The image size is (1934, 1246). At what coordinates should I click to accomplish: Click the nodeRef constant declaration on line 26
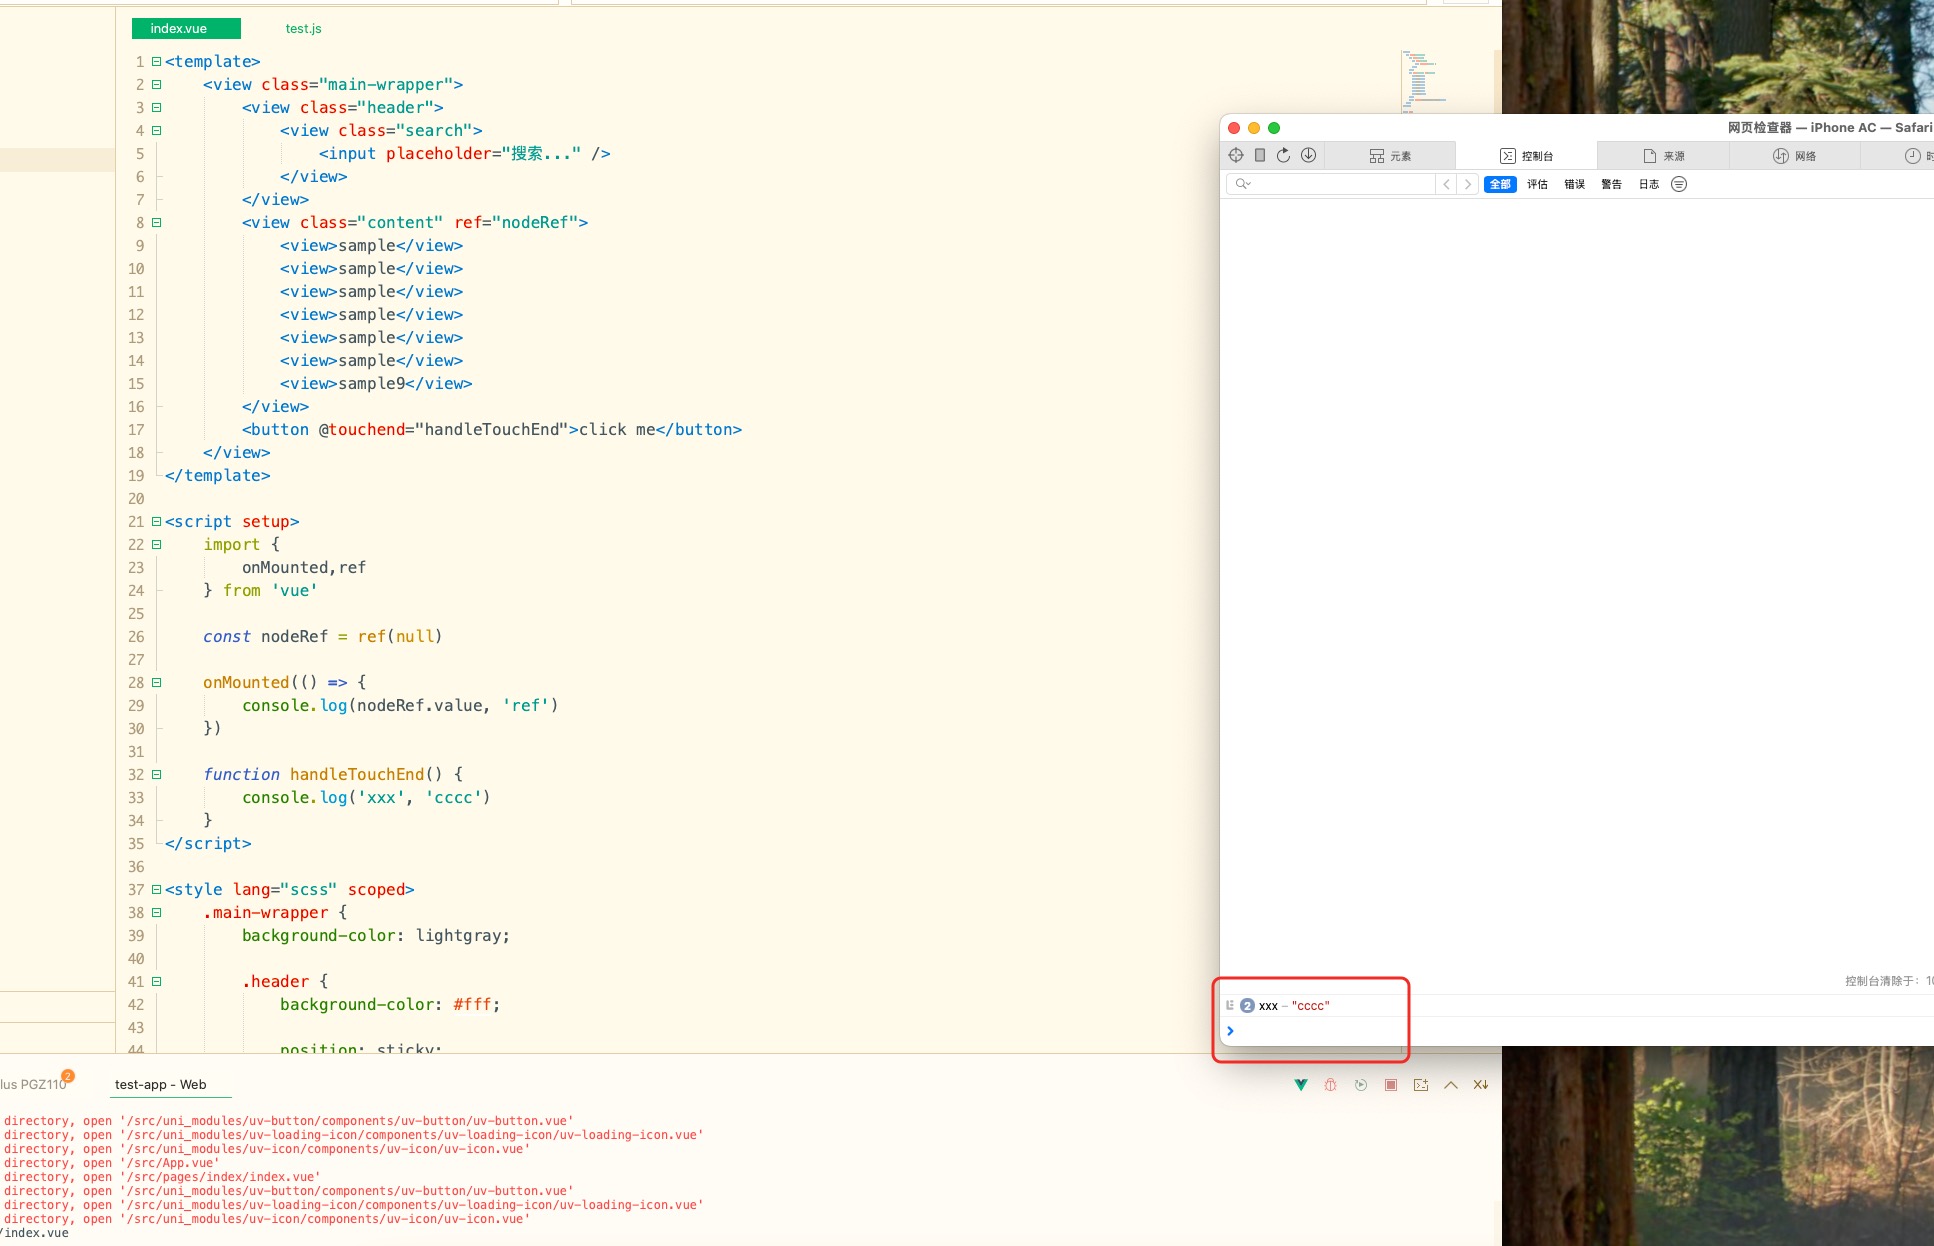point(294,637)
